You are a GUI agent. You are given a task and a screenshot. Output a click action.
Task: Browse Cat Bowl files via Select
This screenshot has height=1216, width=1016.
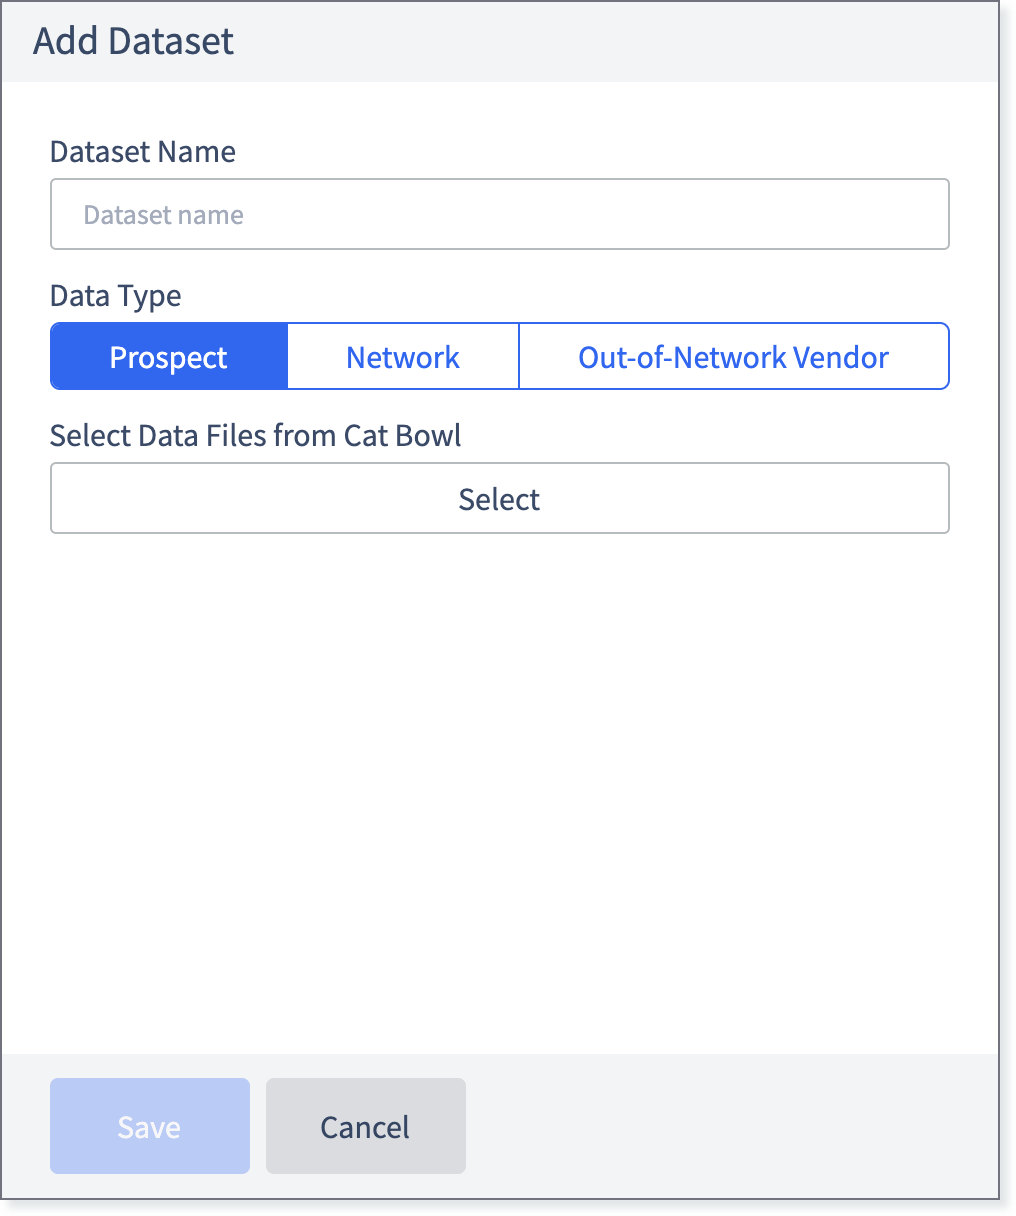click(499, 498)
